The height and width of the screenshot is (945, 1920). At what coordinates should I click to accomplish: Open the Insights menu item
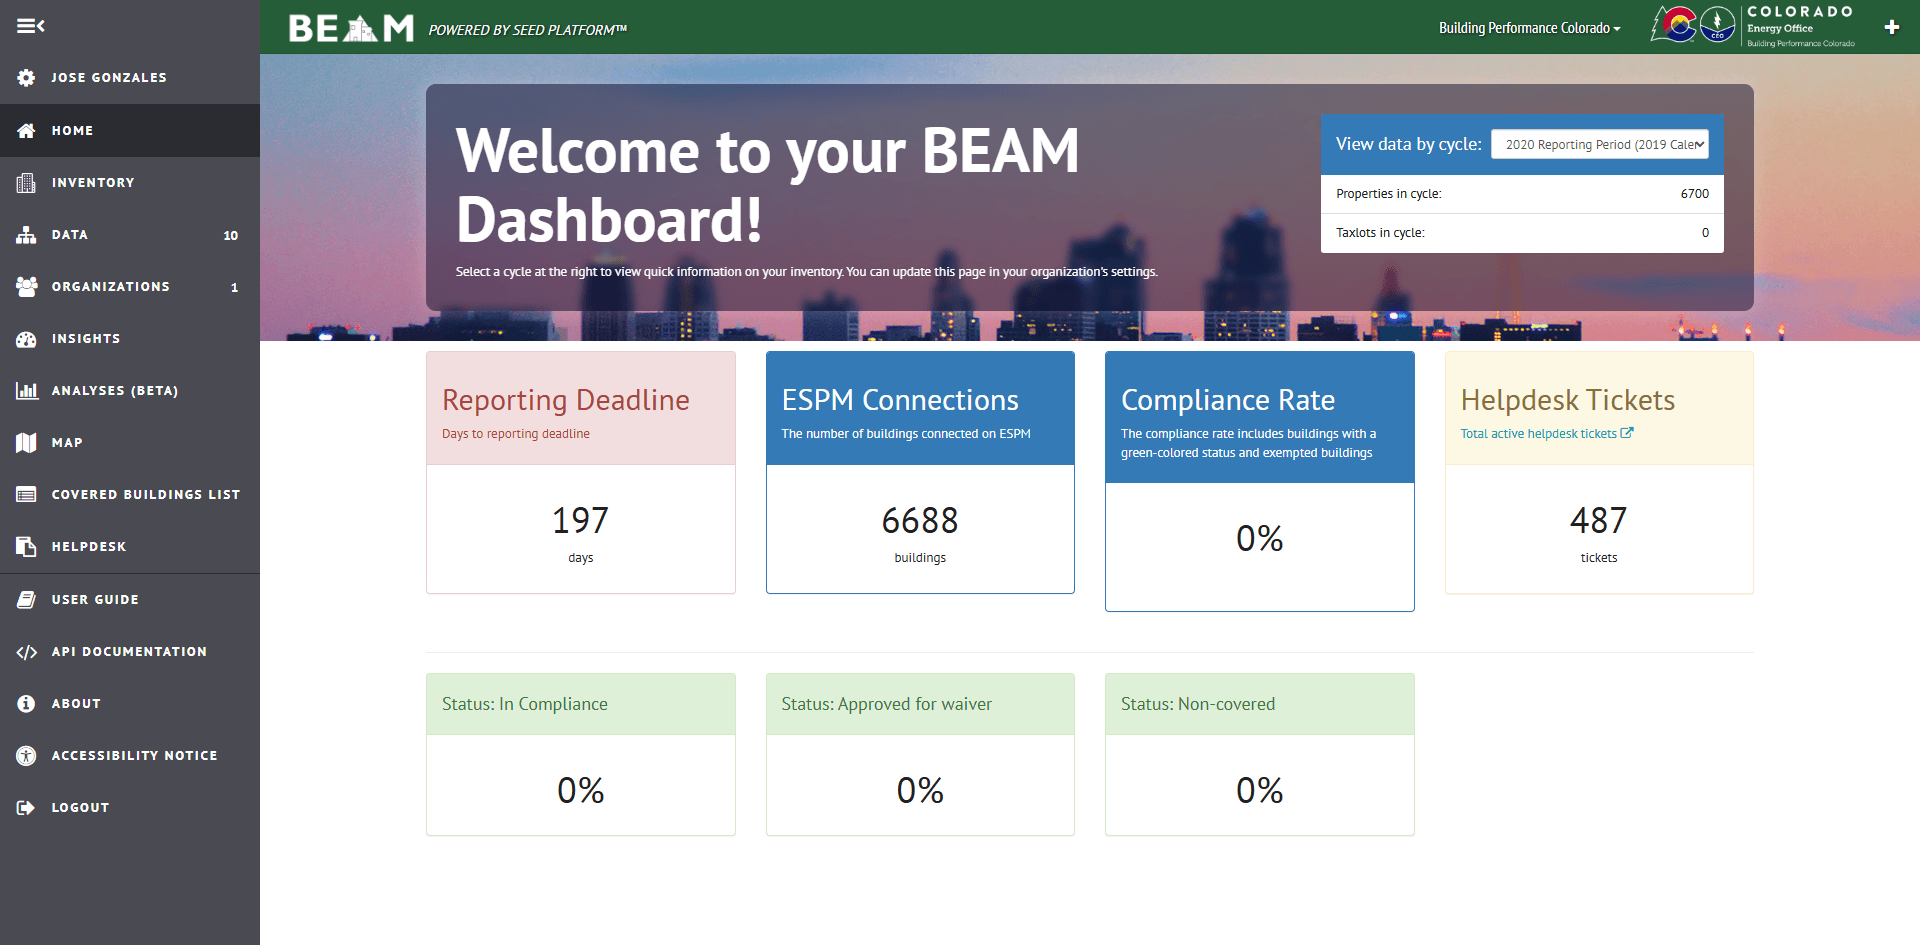[x=130, y=339]
